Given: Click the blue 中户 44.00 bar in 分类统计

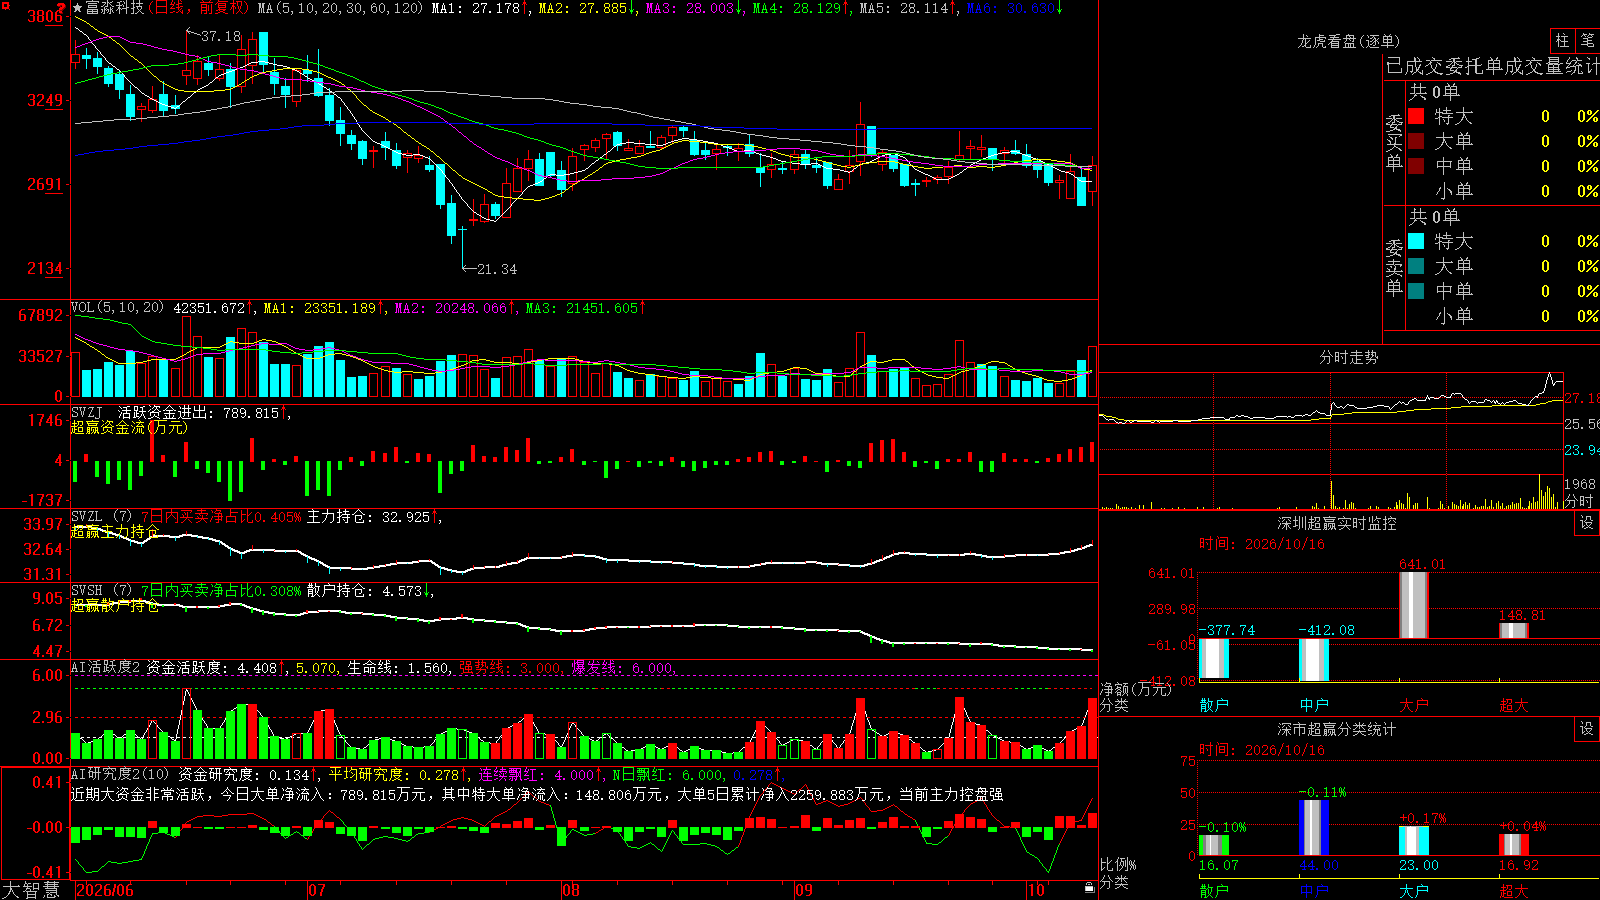Looking at the screenshot, I should pyautogui.click(x=1314, y=827).
